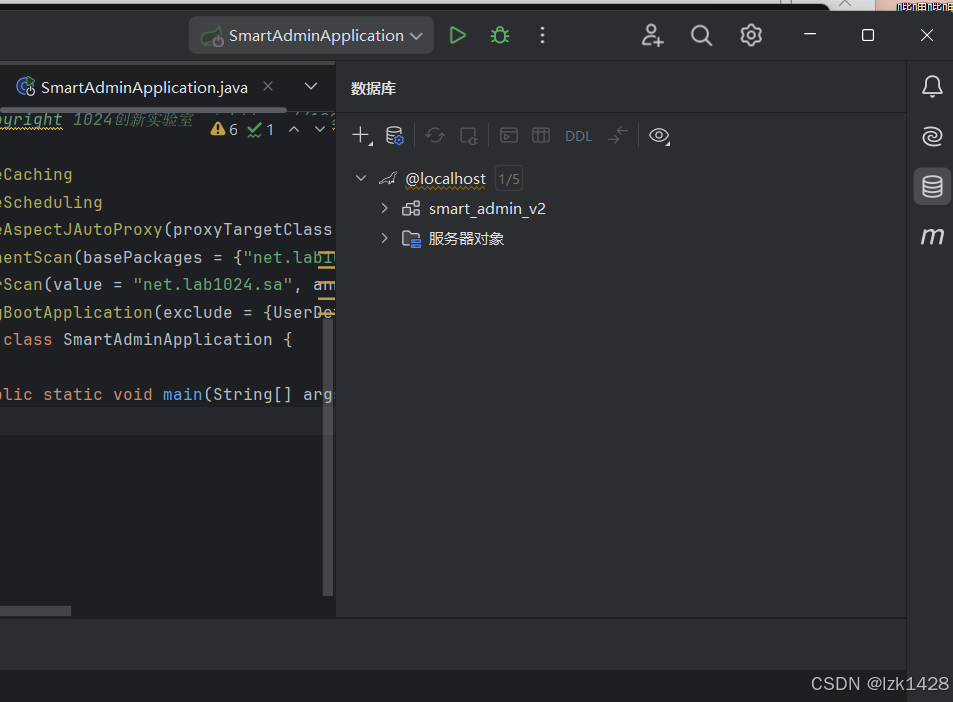Open the Maven tool window on the right sidebar

pos(931,236)
